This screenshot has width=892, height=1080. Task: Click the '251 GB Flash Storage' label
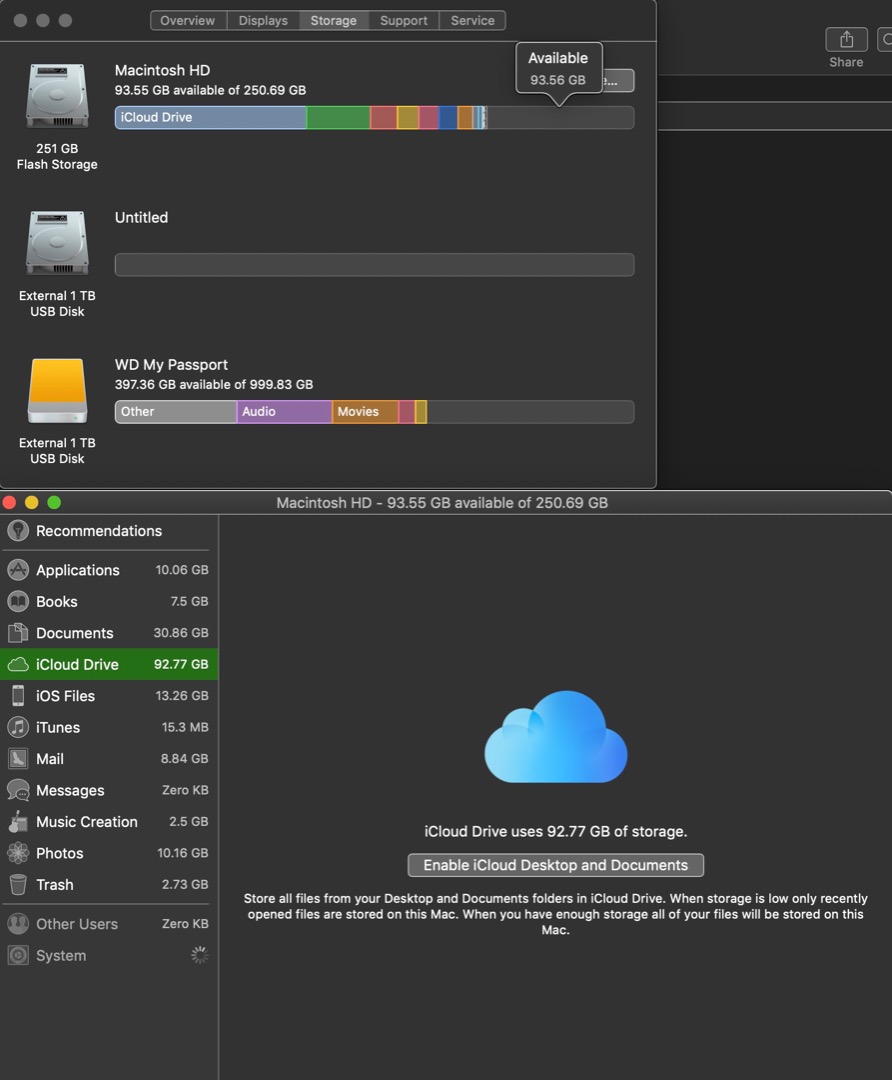coord(57,156)
